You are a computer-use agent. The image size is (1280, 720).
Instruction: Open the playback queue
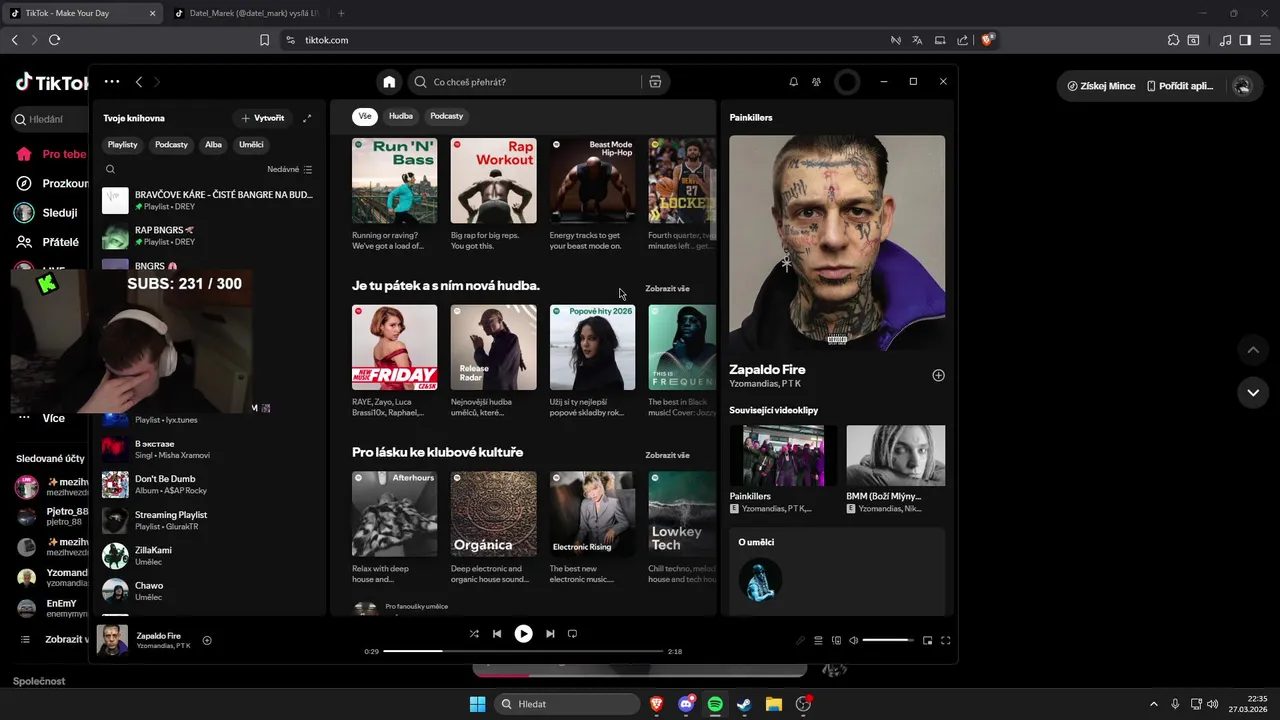[818, 640]
